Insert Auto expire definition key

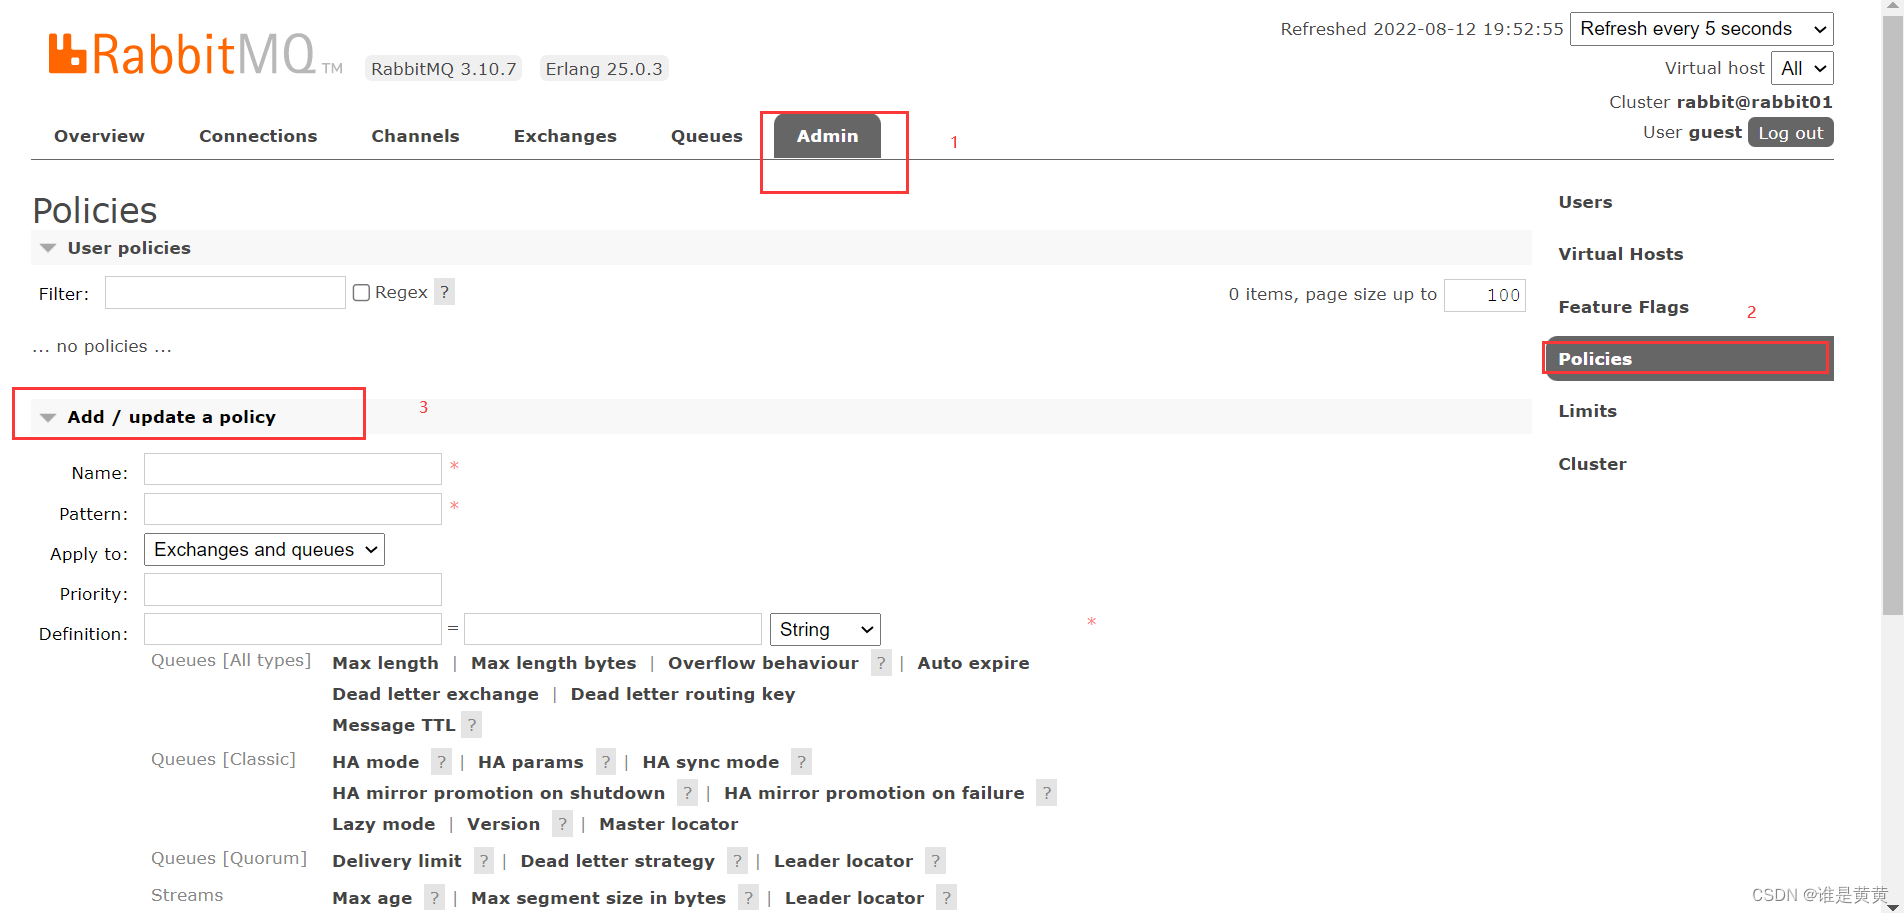click(973, 663)
